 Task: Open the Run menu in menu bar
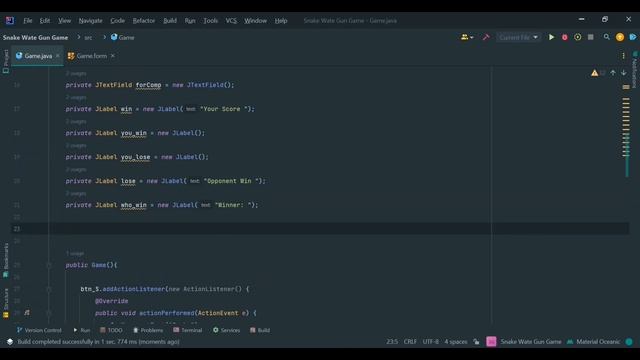point(190,20)
